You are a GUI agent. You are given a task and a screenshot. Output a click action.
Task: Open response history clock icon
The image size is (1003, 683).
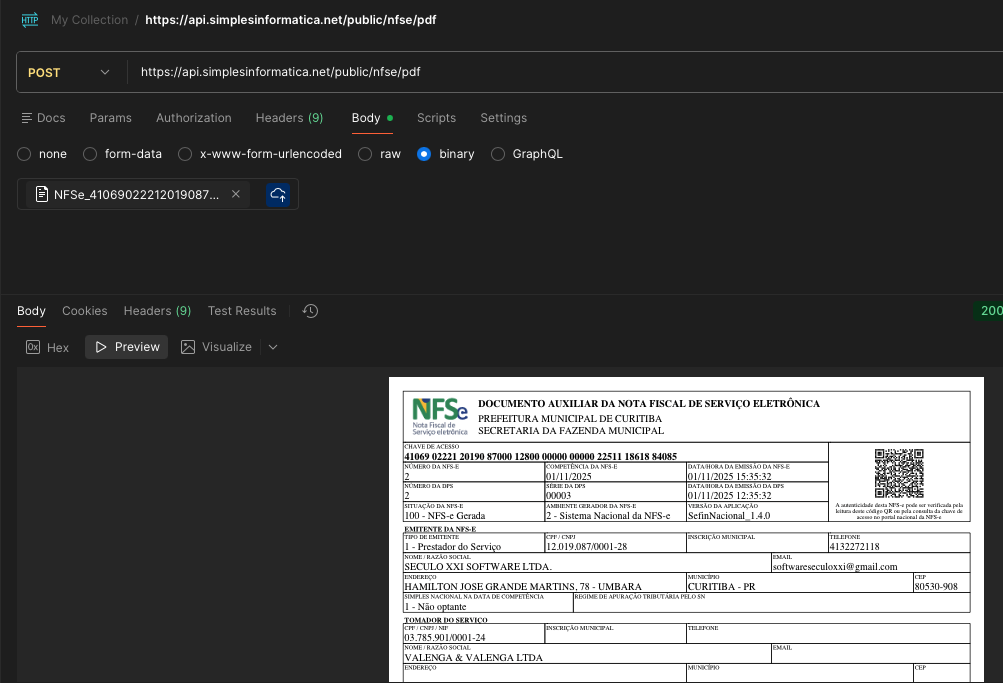click(310, 311)
